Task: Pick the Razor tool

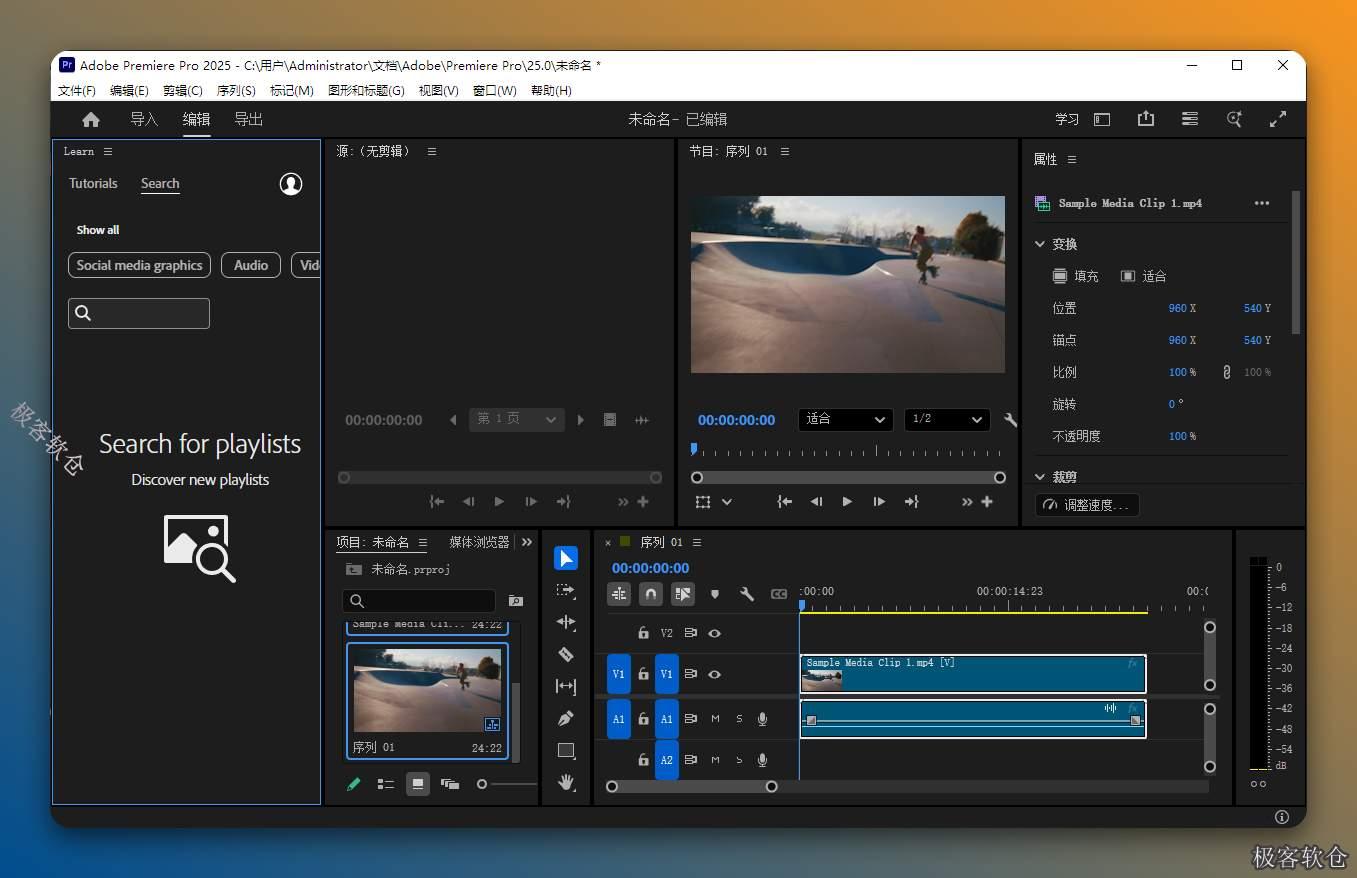Action: pos(566,654)
